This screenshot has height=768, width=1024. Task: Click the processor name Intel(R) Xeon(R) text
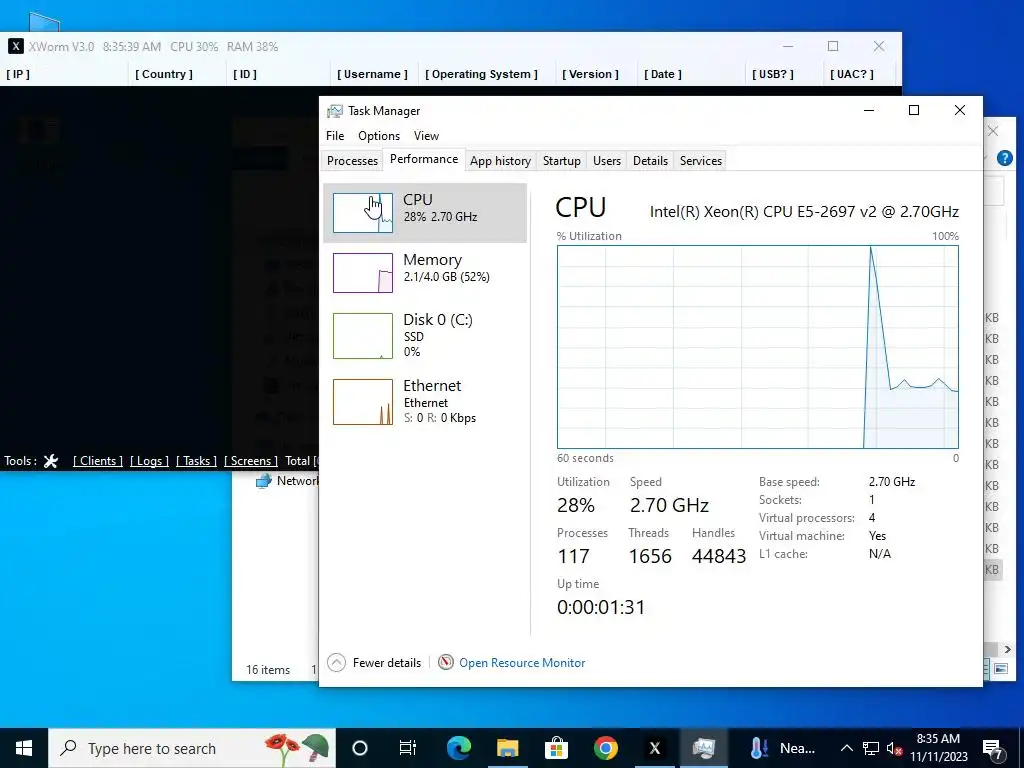(804, 212)
